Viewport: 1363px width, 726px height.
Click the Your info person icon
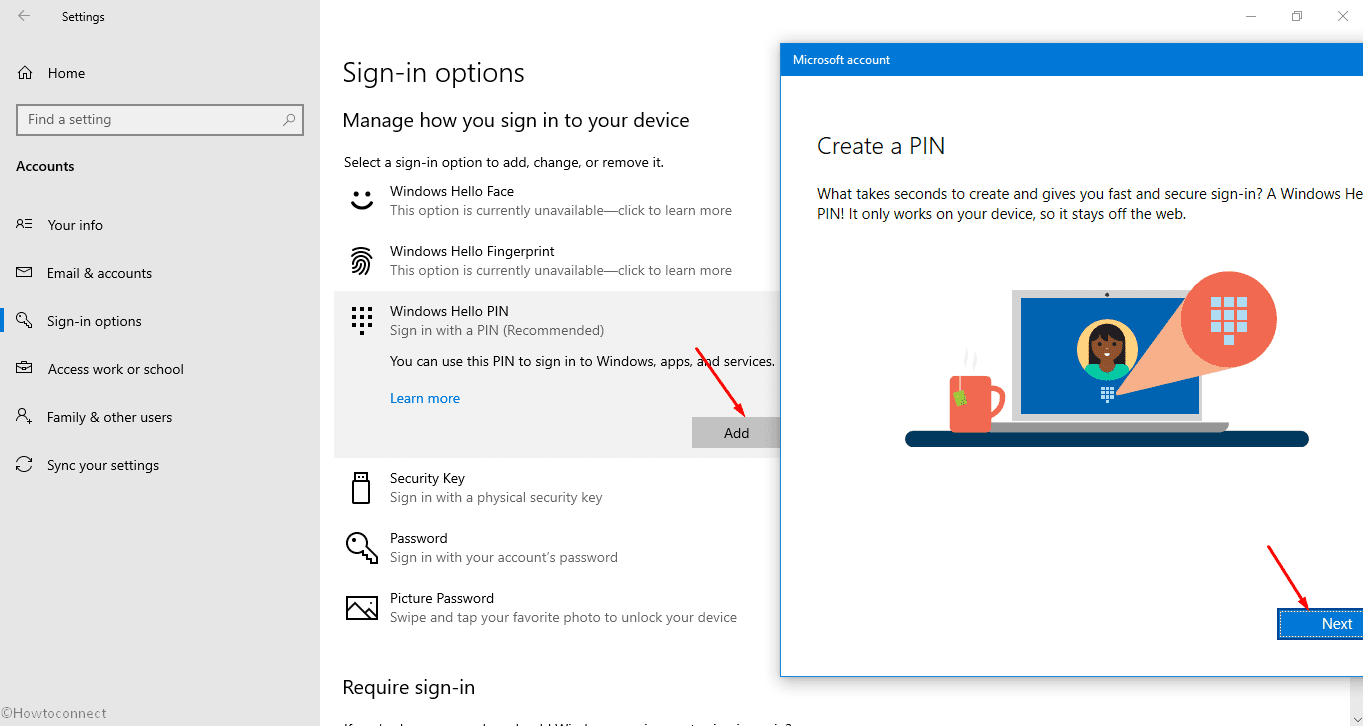pos(25,225)
